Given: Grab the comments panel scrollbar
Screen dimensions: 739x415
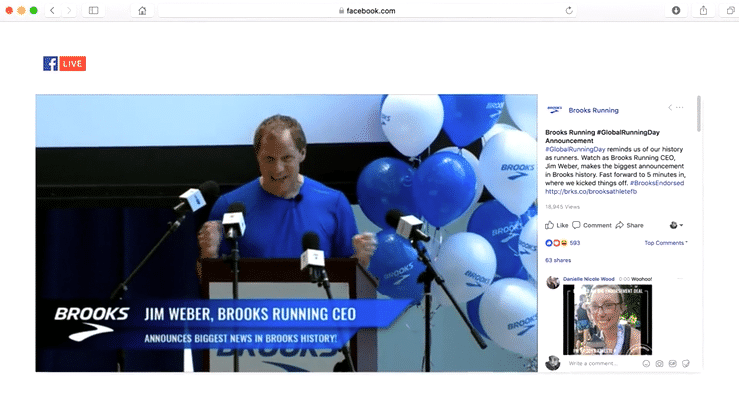Looking at the screenshot, I should pyautogui.click(x=698, y=114).
